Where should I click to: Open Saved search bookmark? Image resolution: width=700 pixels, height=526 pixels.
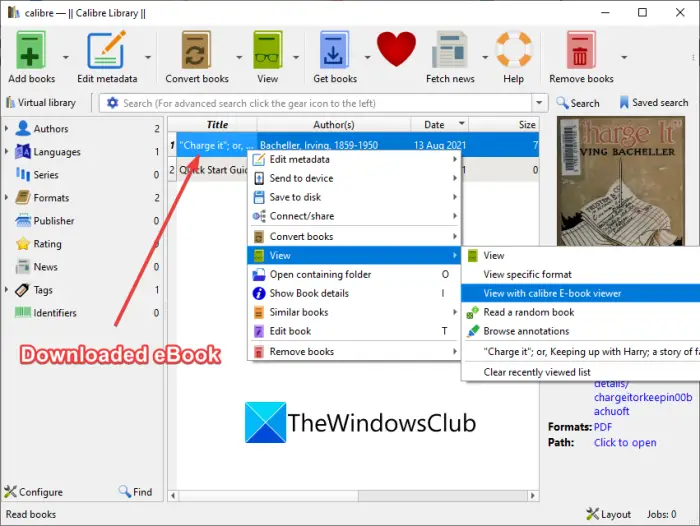click(x=654, y=103)
